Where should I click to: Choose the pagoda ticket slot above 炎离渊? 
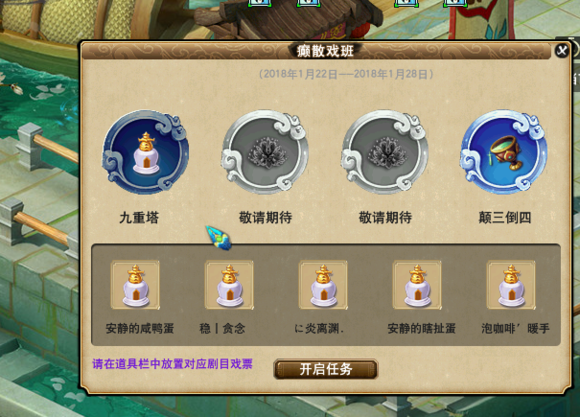point(323,285)
